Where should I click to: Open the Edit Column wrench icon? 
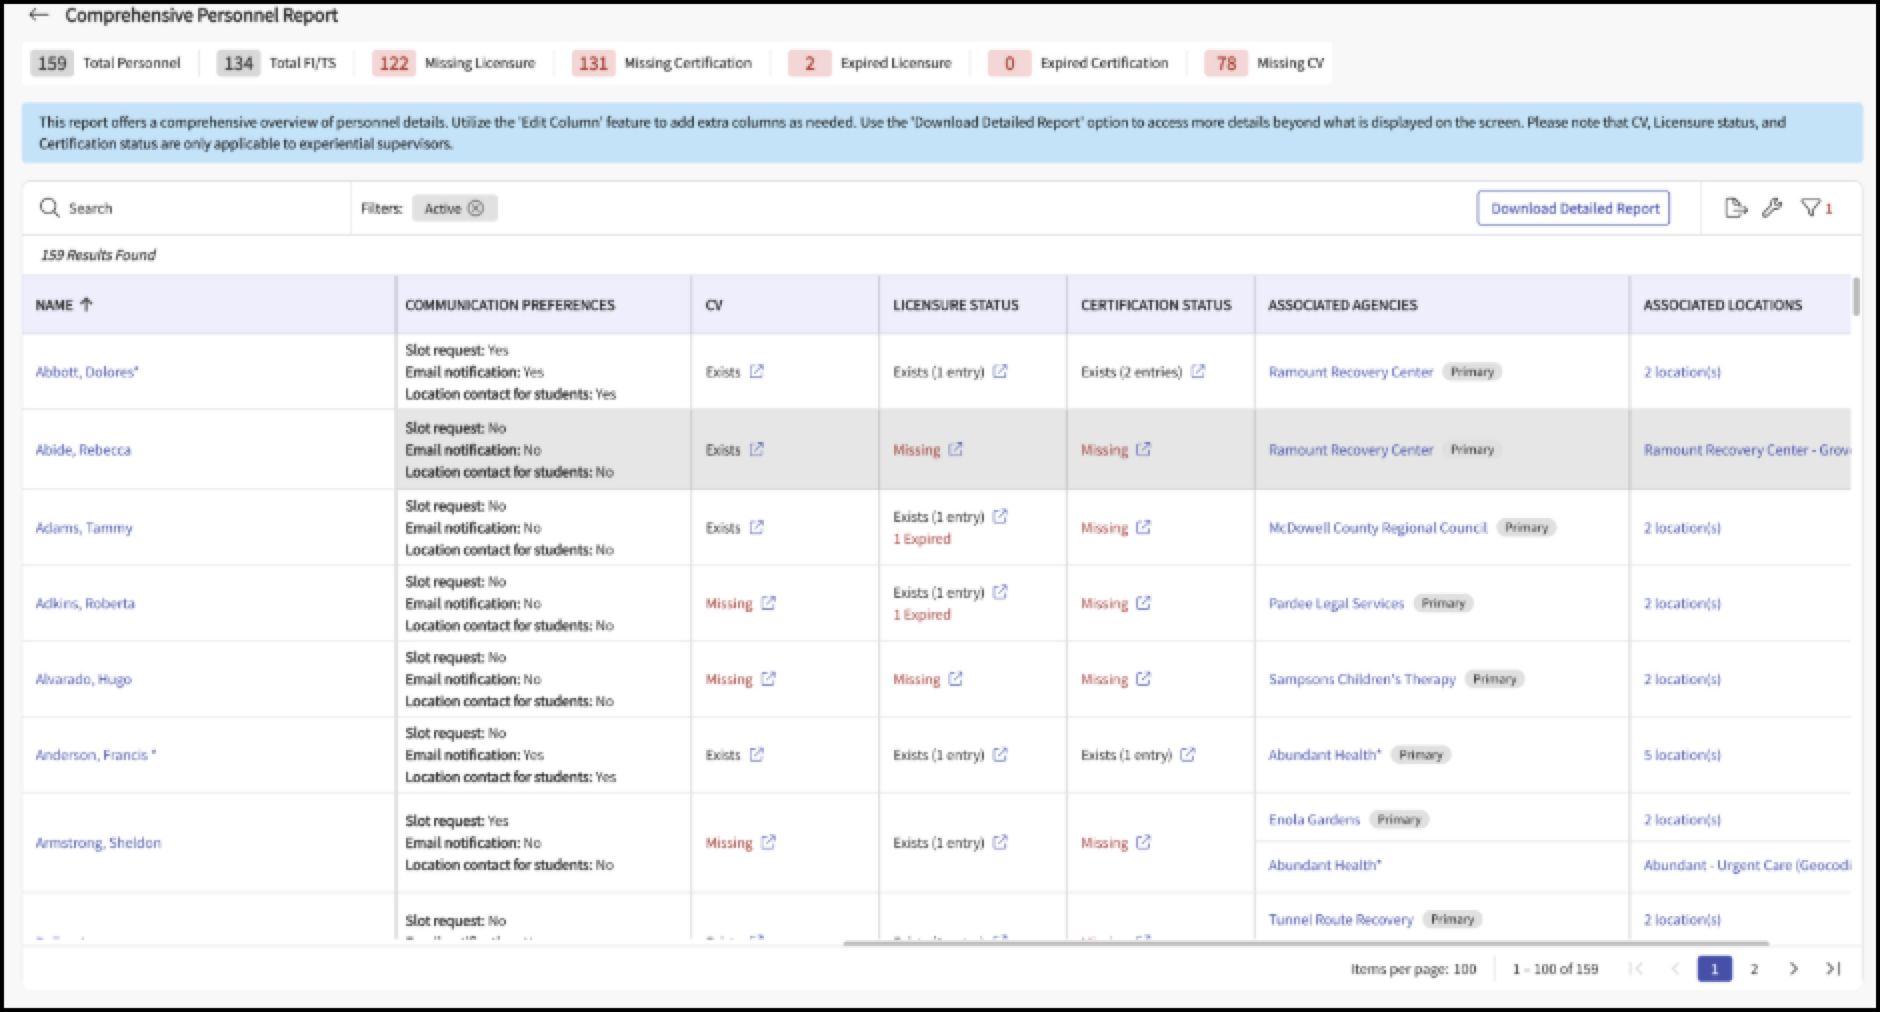click(x=1772, y=208)
